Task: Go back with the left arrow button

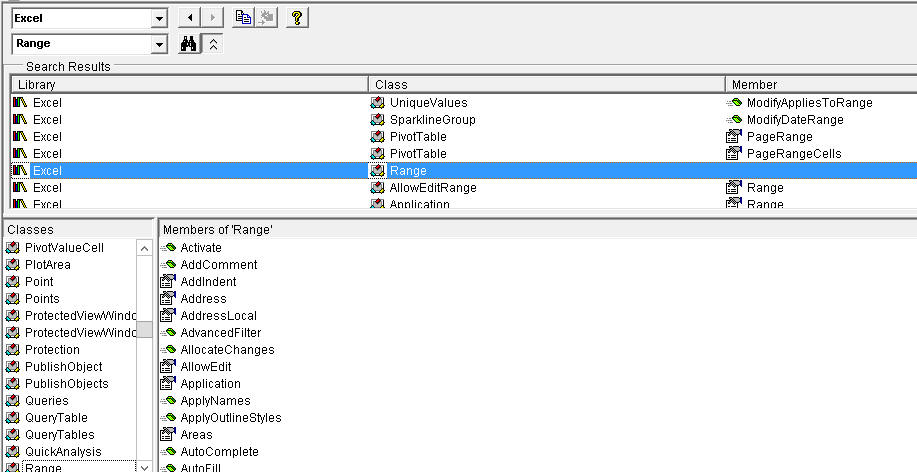Action: point(189,18)
